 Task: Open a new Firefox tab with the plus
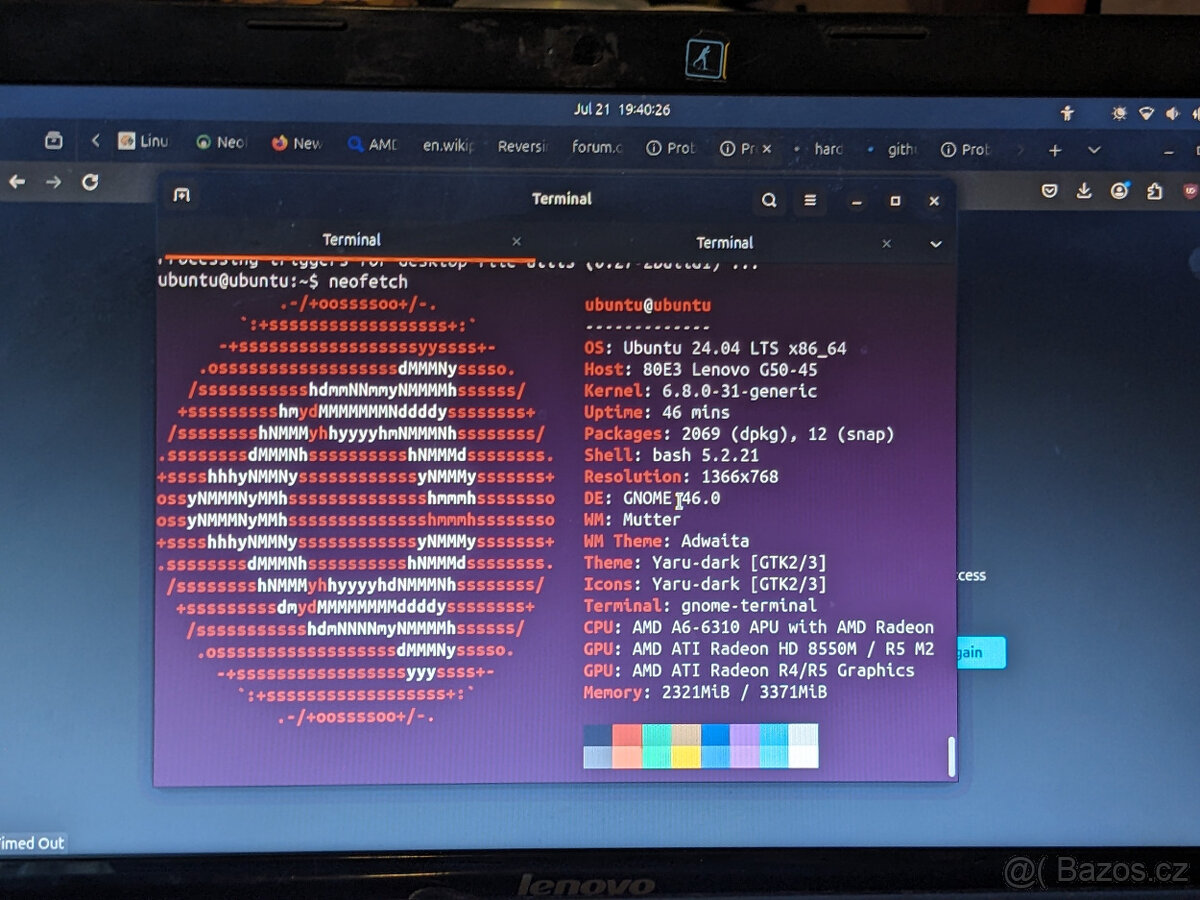point(1054,150)
